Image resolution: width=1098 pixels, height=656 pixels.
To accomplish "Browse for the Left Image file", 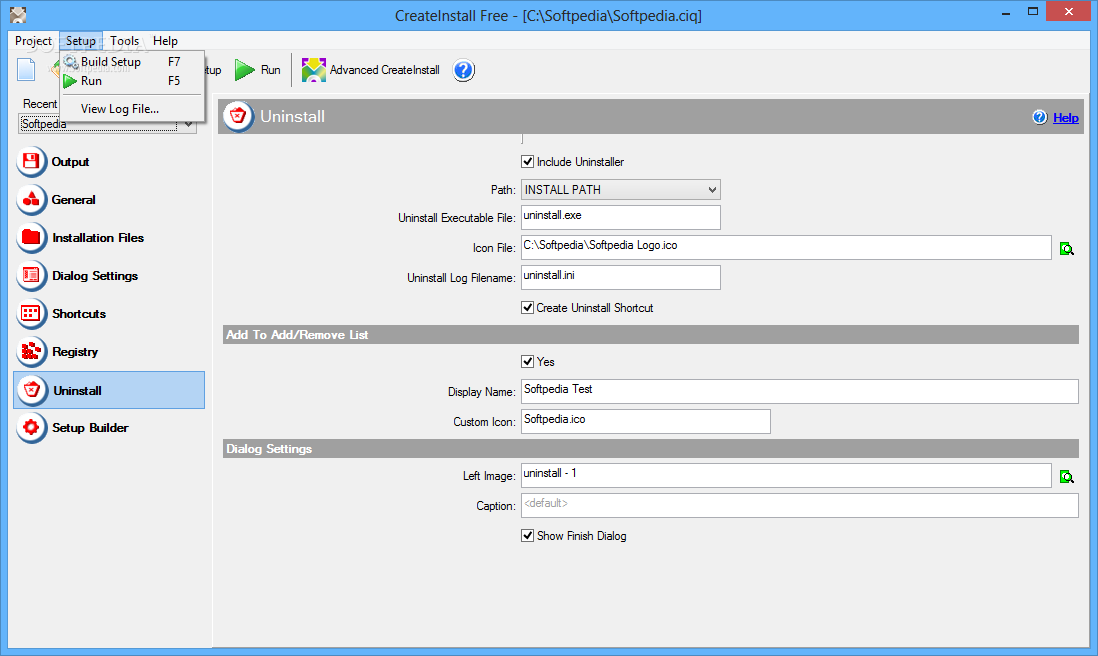I will [1066, 477].
